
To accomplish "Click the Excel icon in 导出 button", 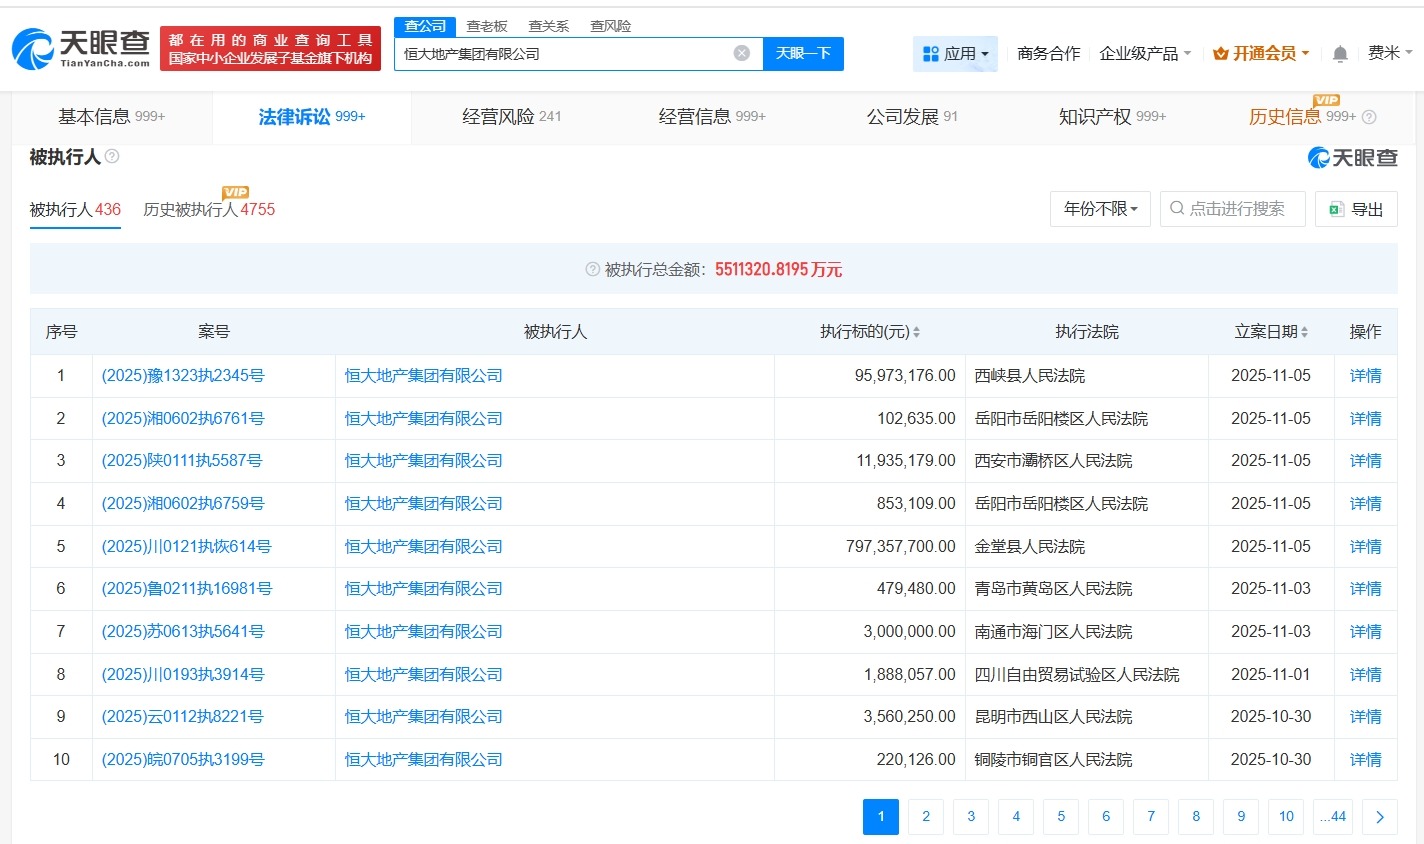I will click(x=1334, y=208).
